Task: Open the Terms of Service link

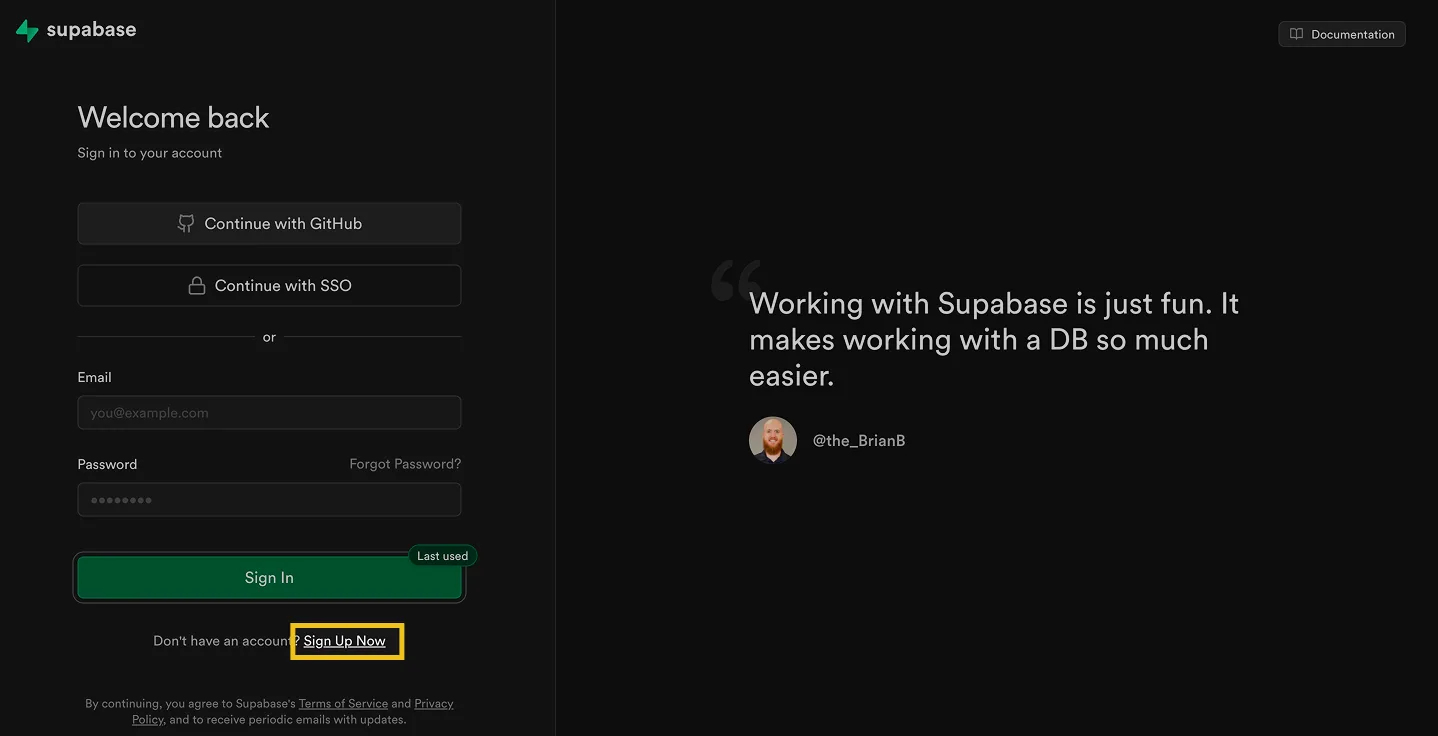Action: (x=343, y=704)
